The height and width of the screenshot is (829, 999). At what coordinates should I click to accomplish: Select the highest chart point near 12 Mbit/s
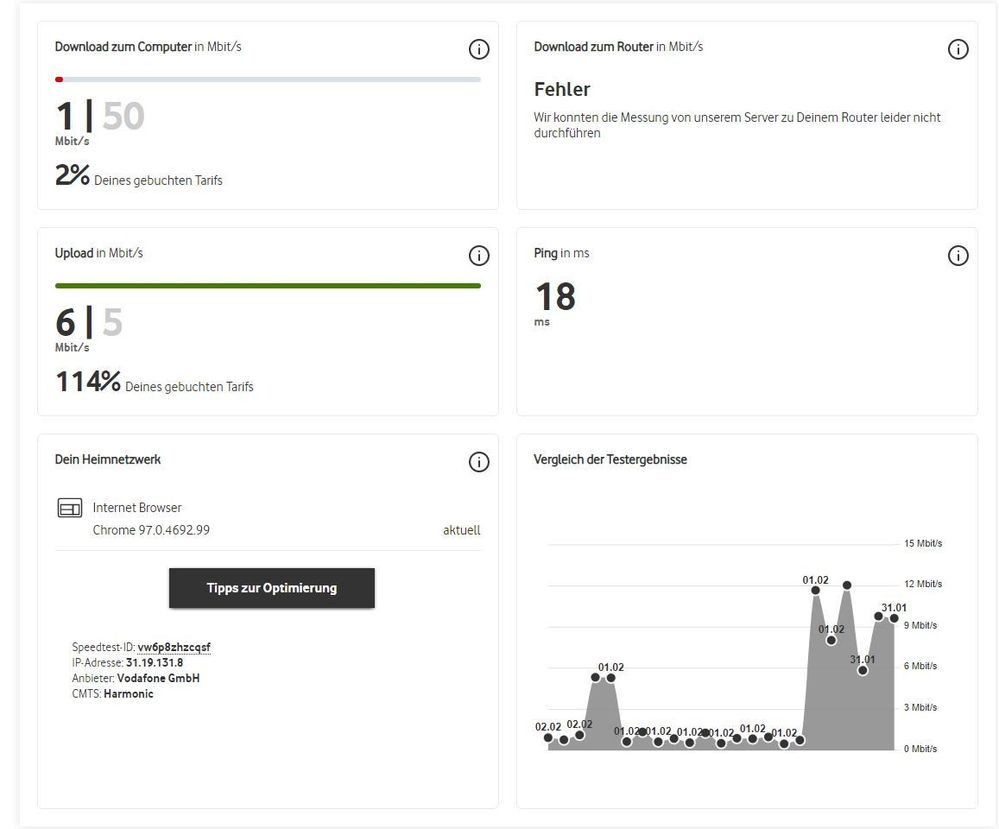click(847, 585)
